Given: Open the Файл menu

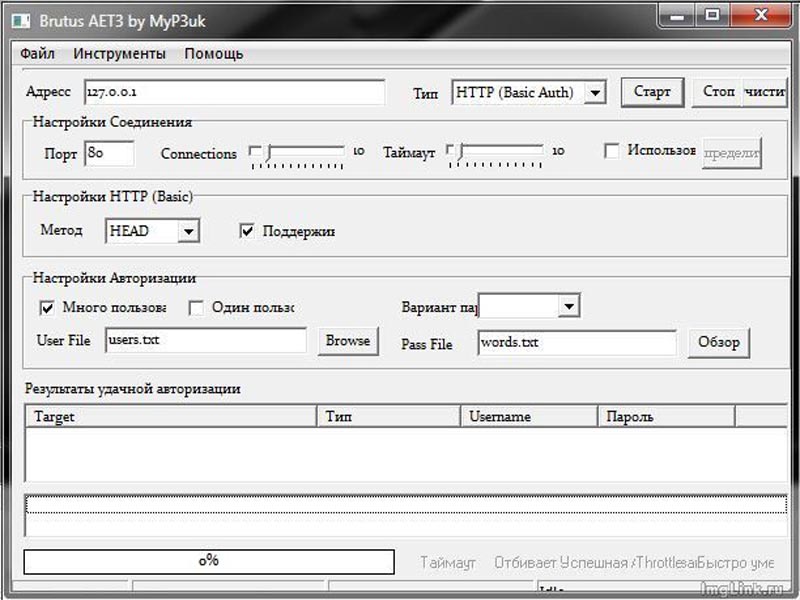Looking at the screenshot, I should pyautogui.click(x=37, y=54).
